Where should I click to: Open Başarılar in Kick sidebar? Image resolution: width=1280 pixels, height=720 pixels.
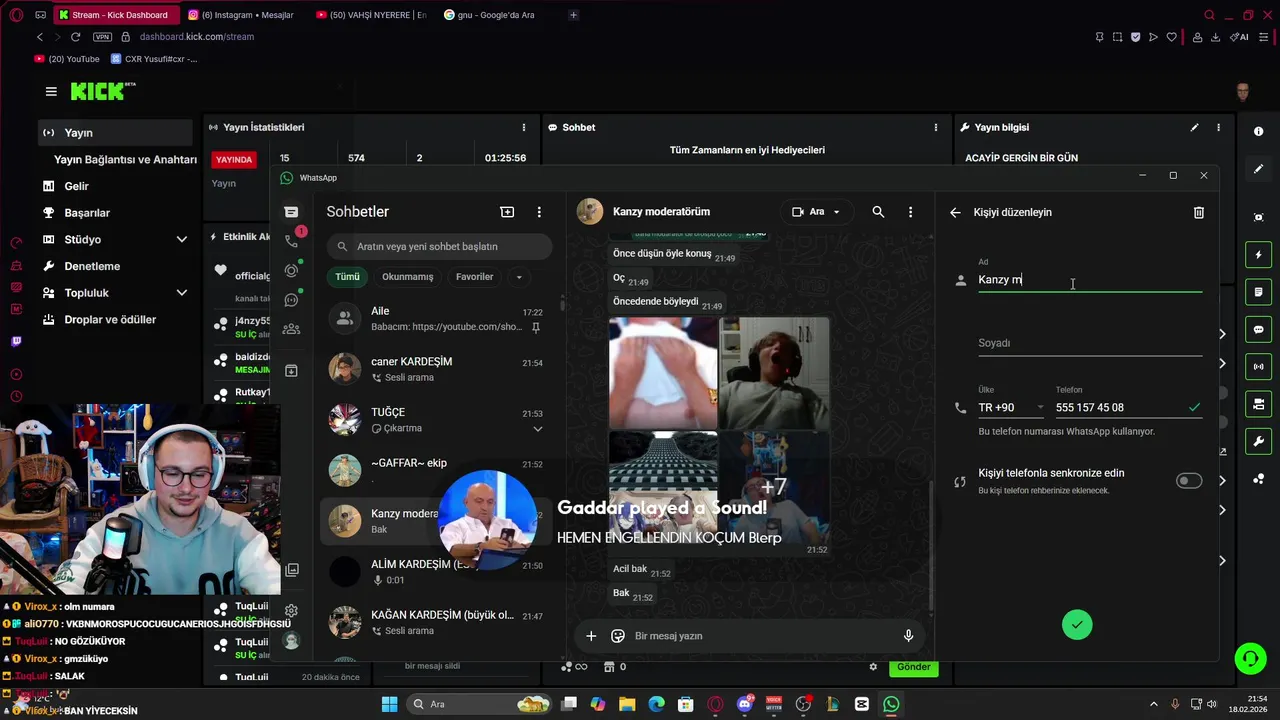click(115, 213)
